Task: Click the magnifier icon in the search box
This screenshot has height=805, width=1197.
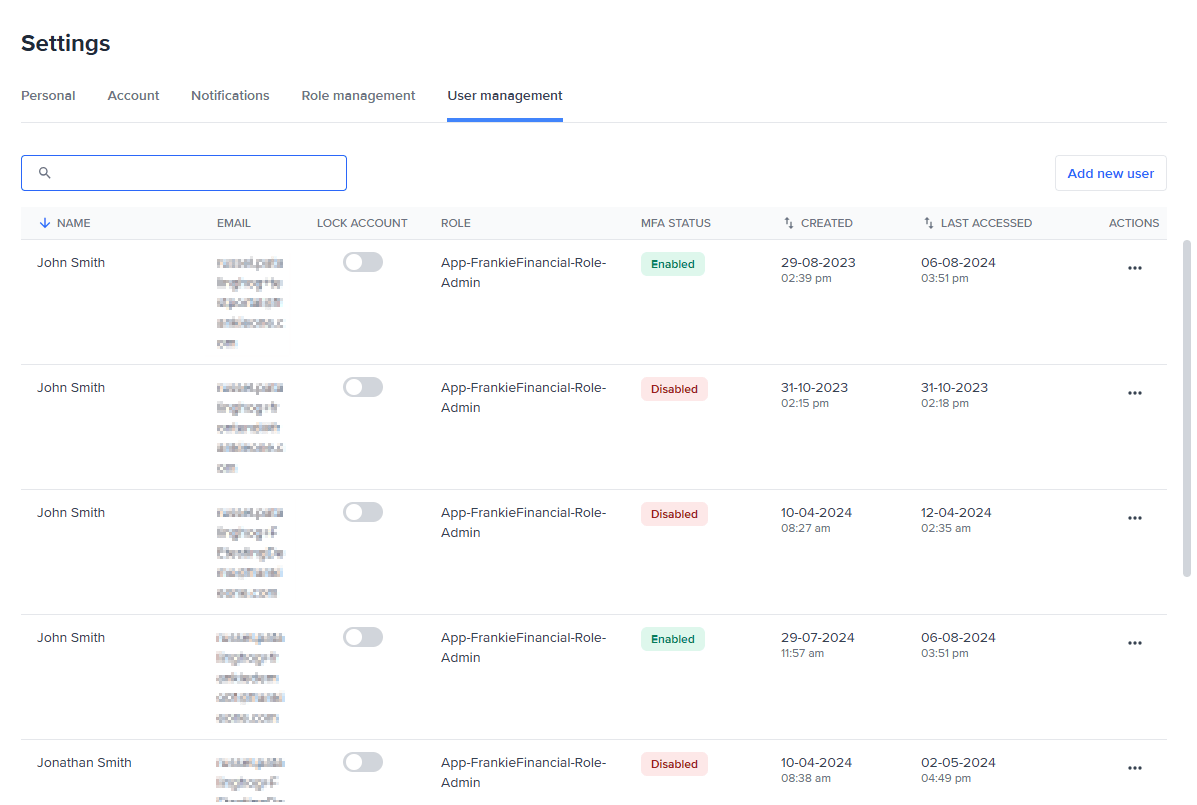Action: coord(44,172)
